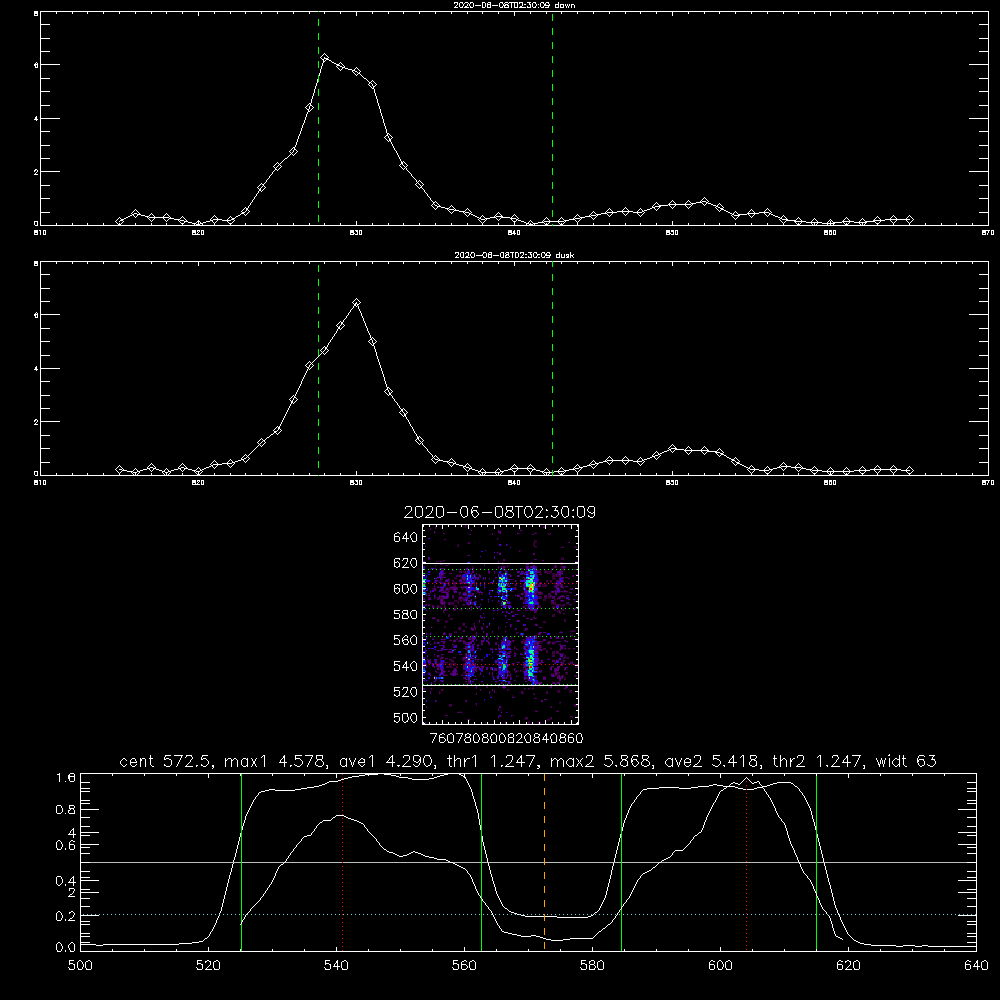
Task: Open the spectral heatmap image thumbnail
Action: [x=500, y=624]
